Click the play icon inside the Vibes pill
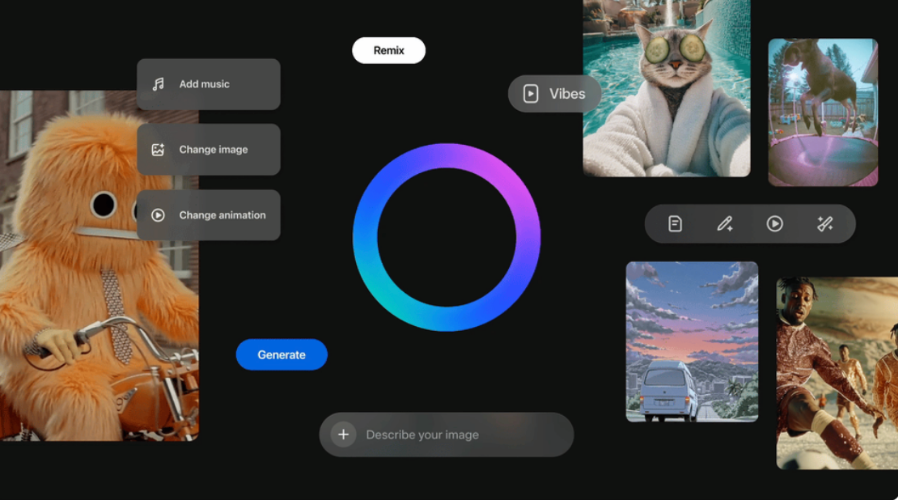Image resolution: width=900 pixels, height=500 pixels. 531,94
